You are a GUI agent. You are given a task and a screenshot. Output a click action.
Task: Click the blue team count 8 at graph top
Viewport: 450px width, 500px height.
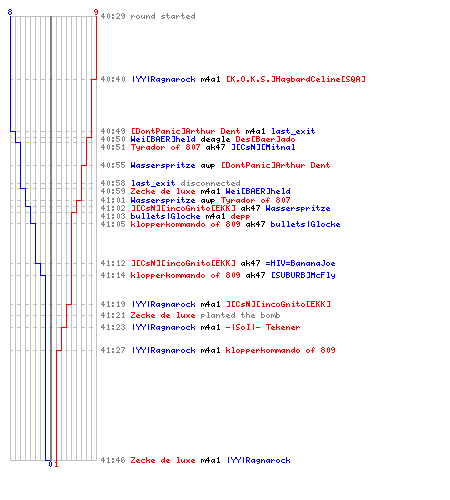(10, 12)
